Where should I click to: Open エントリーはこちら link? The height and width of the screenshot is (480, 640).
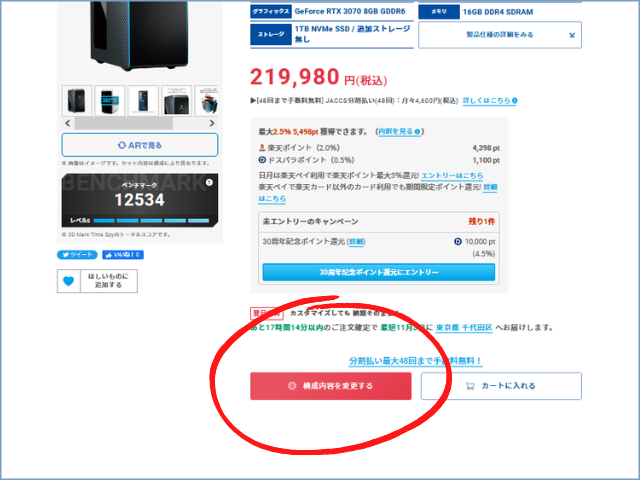[x=452, y=176]
